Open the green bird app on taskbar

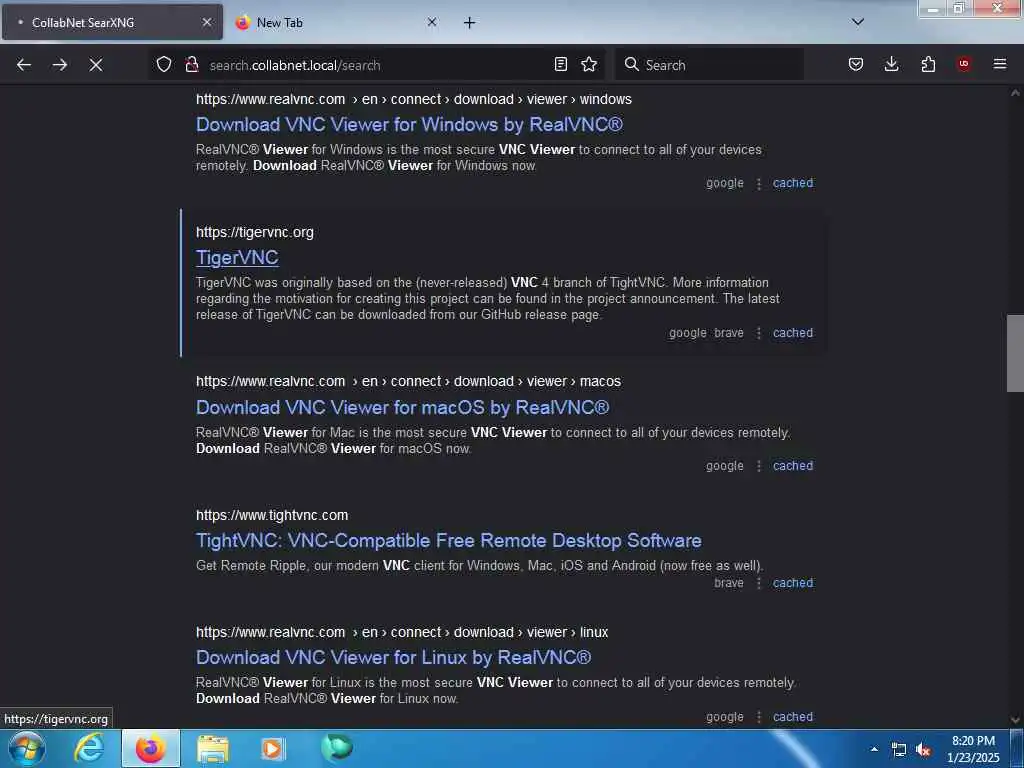337,748
